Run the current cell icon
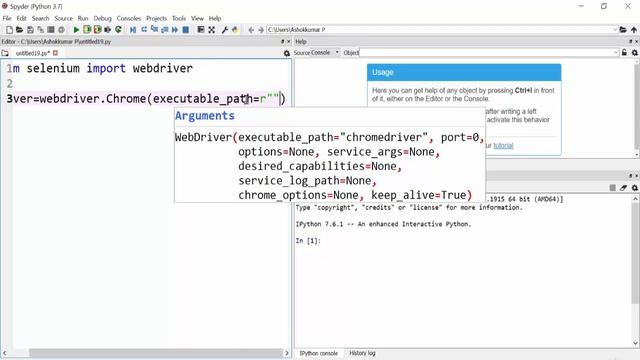640x360 pixels. click(87, 30)
